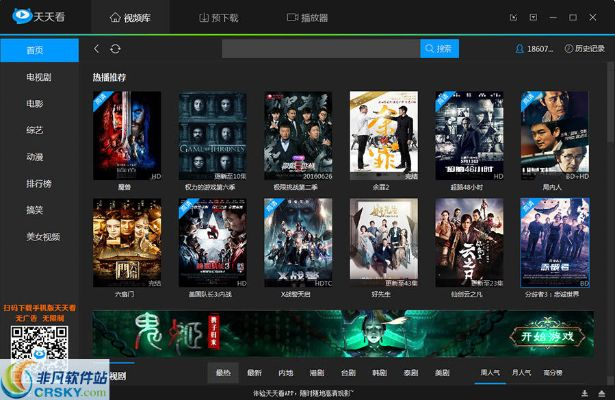The width and height of the screenshot is (615, 400).
Task: Open the 权力的游戏第六季 poster thumbnail
Action: click(x=212, y=136)
